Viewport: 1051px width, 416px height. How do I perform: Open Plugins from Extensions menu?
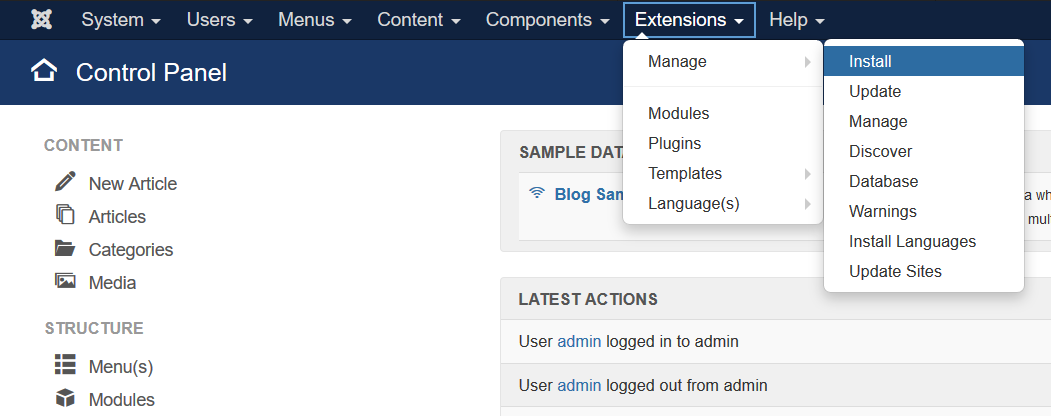tap(675, 144)
